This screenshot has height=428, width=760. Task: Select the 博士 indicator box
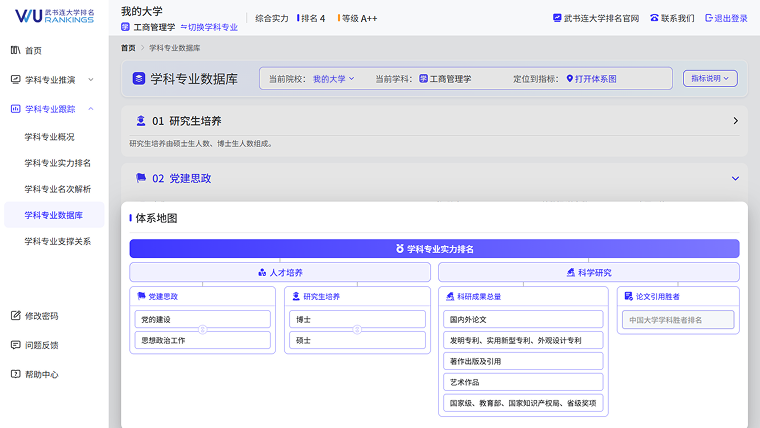[357, 319]
